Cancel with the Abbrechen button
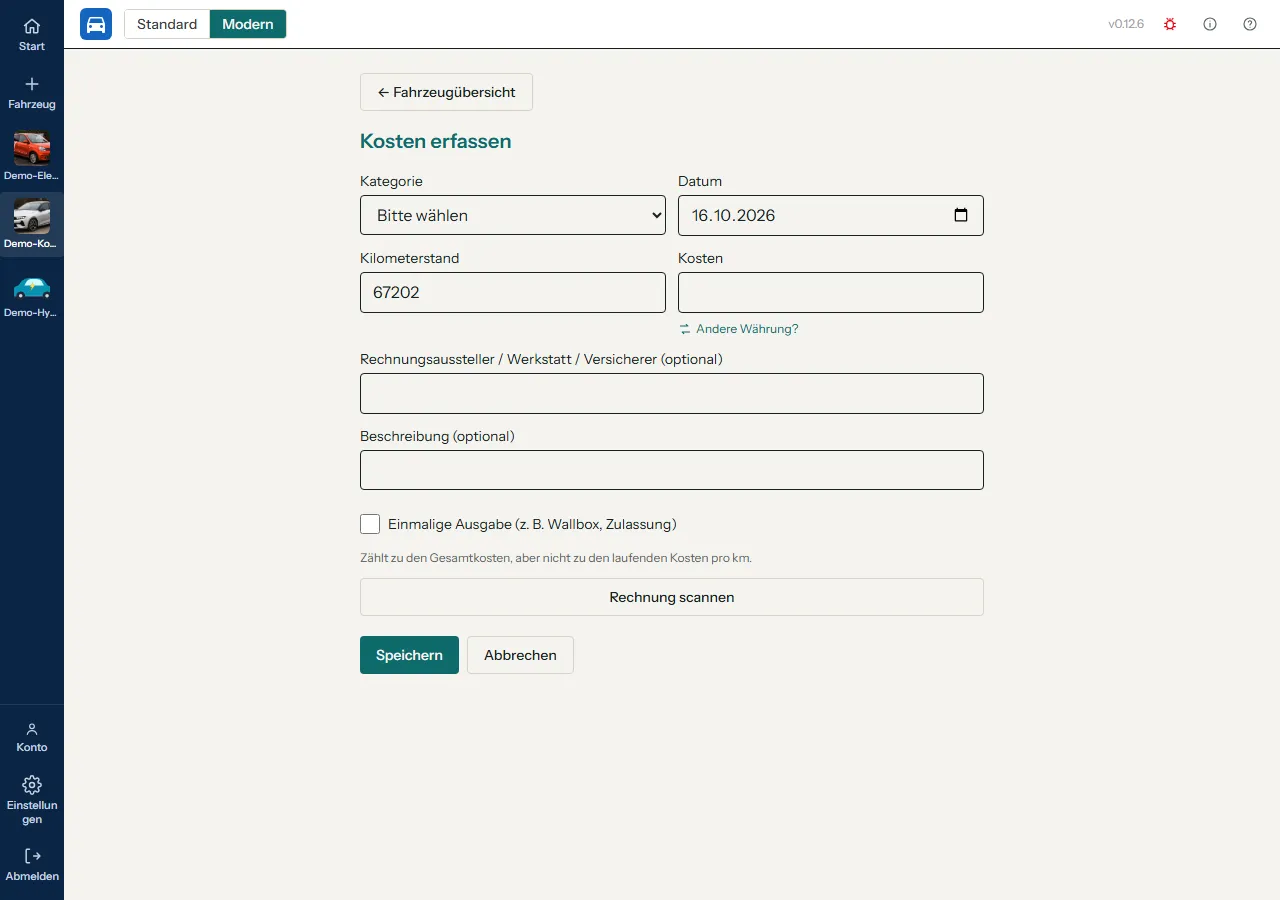This screenshot has width=1280, height=900. (x=520, y=655)
